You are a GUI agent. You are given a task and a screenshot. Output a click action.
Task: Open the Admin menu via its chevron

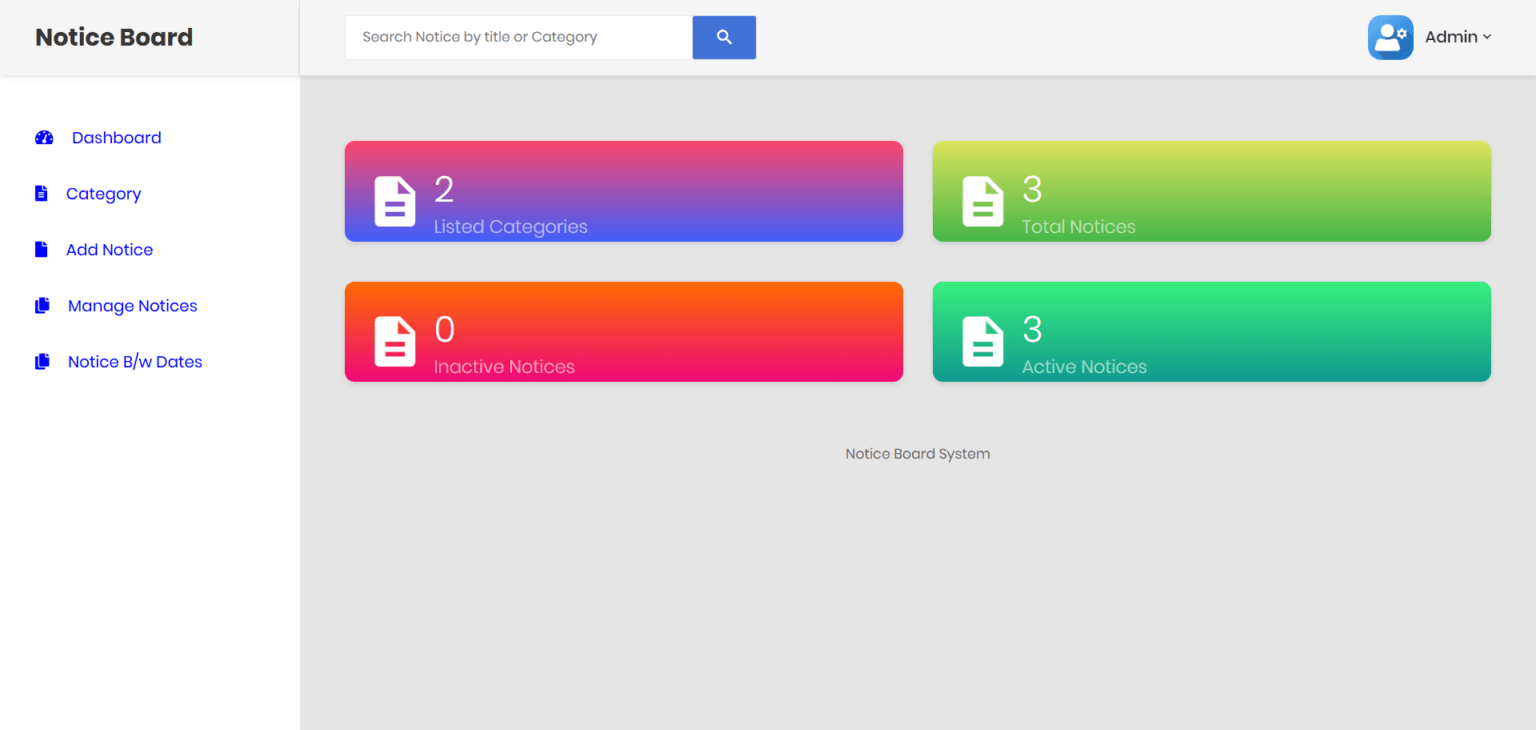click(x=1488, y=37)
